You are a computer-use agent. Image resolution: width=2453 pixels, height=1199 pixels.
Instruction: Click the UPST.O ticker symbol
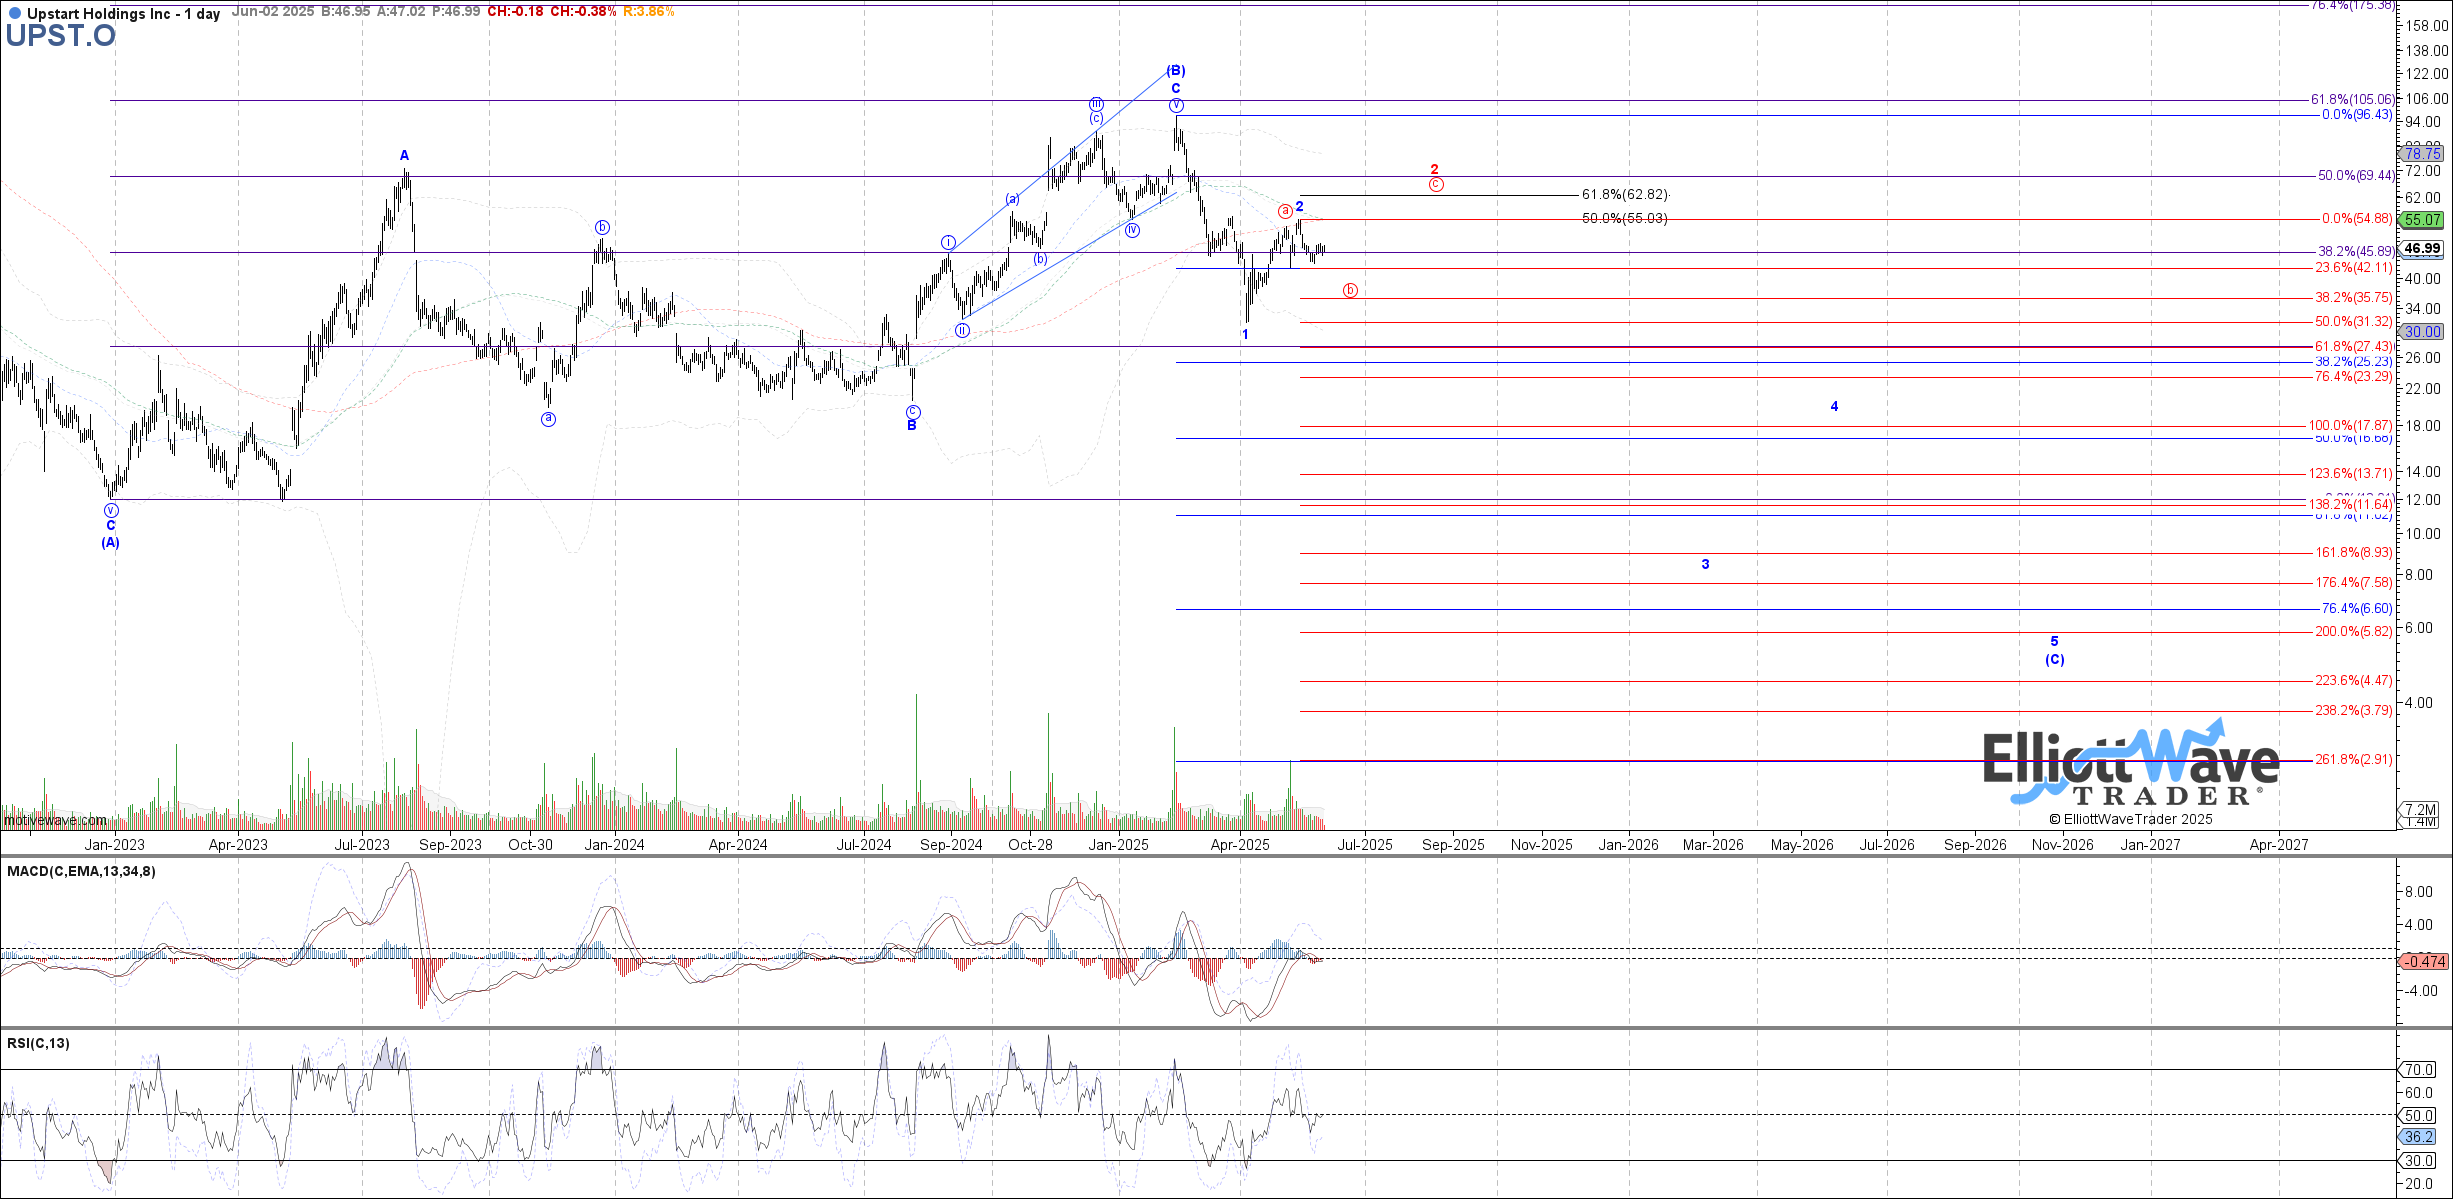61,36
